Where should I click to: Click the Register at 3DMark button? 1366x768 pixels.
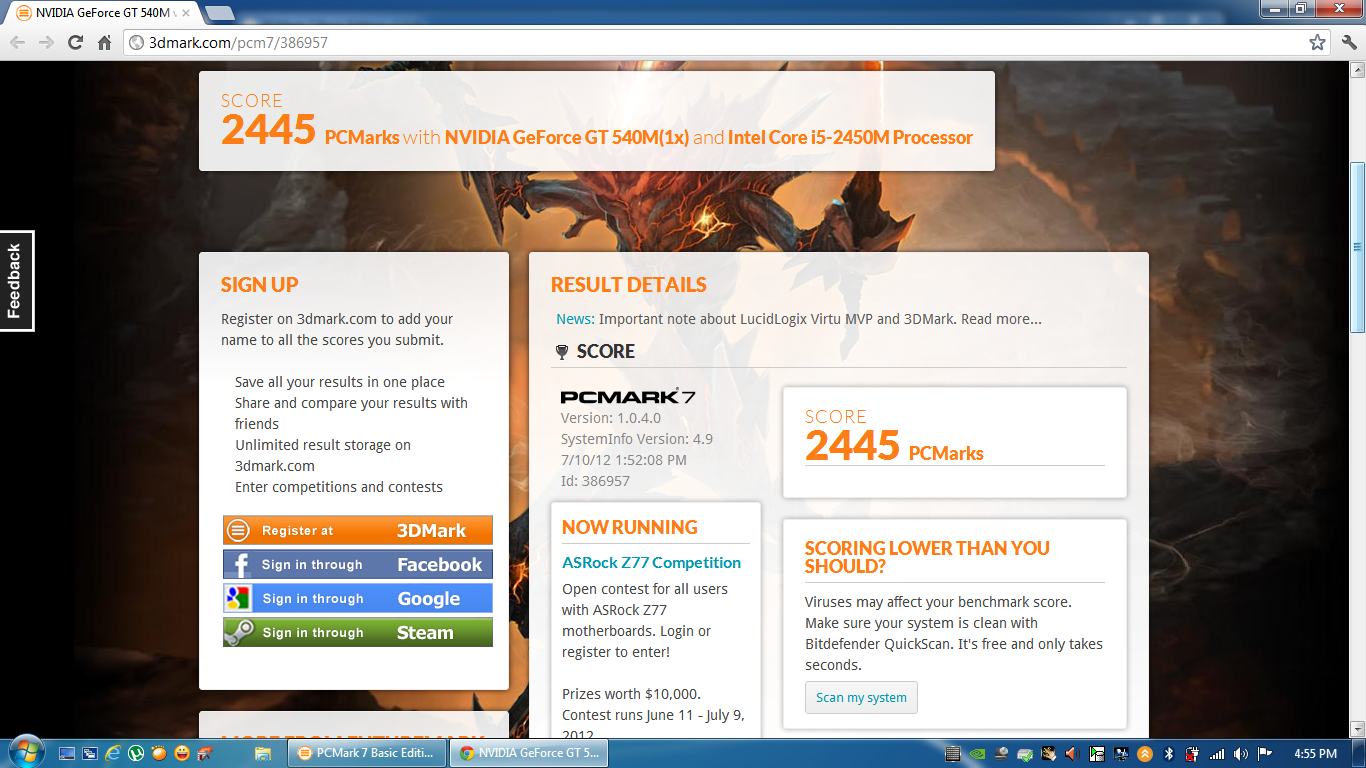pyautogui.click(x=358, y=530)
